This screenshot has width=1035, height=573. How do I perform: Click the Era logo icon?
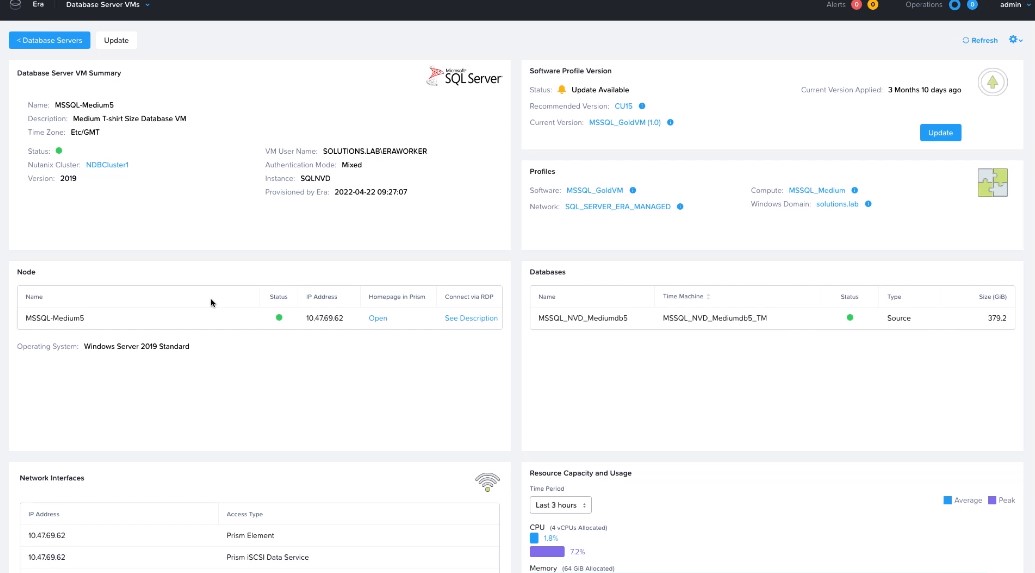(x=15, y=5)
